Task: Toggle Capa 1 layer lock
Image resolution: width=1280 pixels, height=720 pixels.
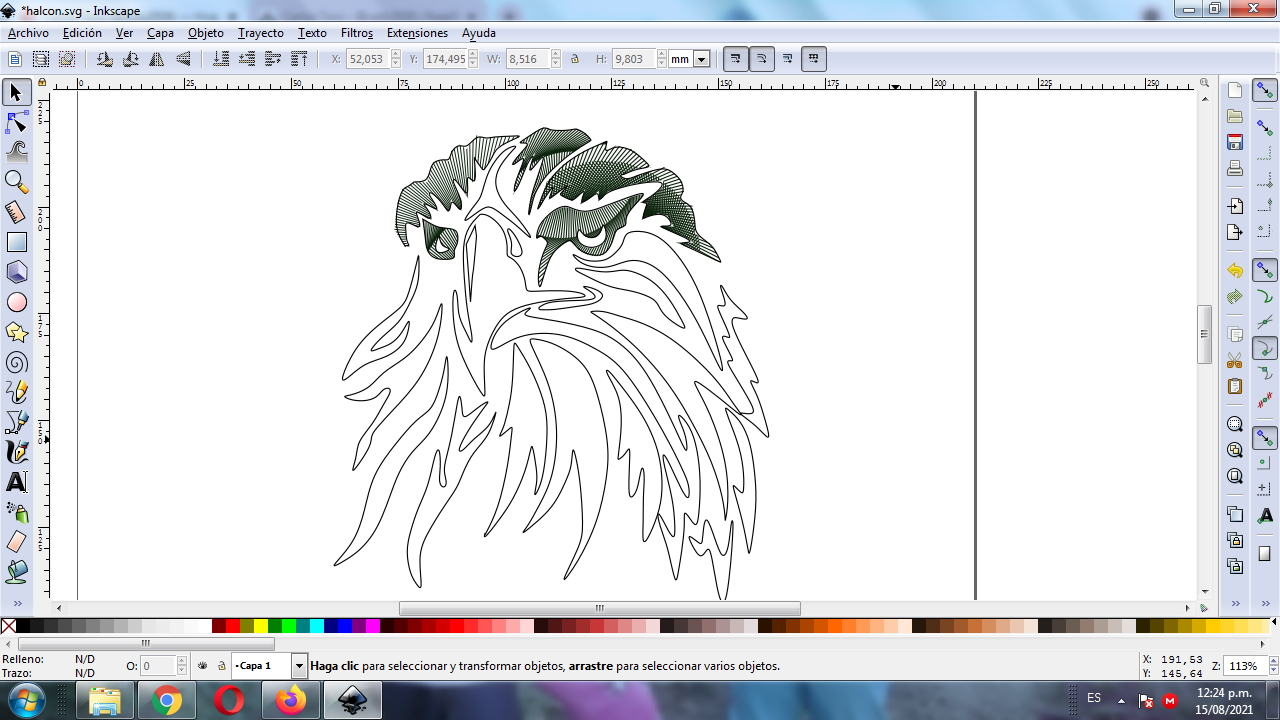Action: [x=221, y=665]
